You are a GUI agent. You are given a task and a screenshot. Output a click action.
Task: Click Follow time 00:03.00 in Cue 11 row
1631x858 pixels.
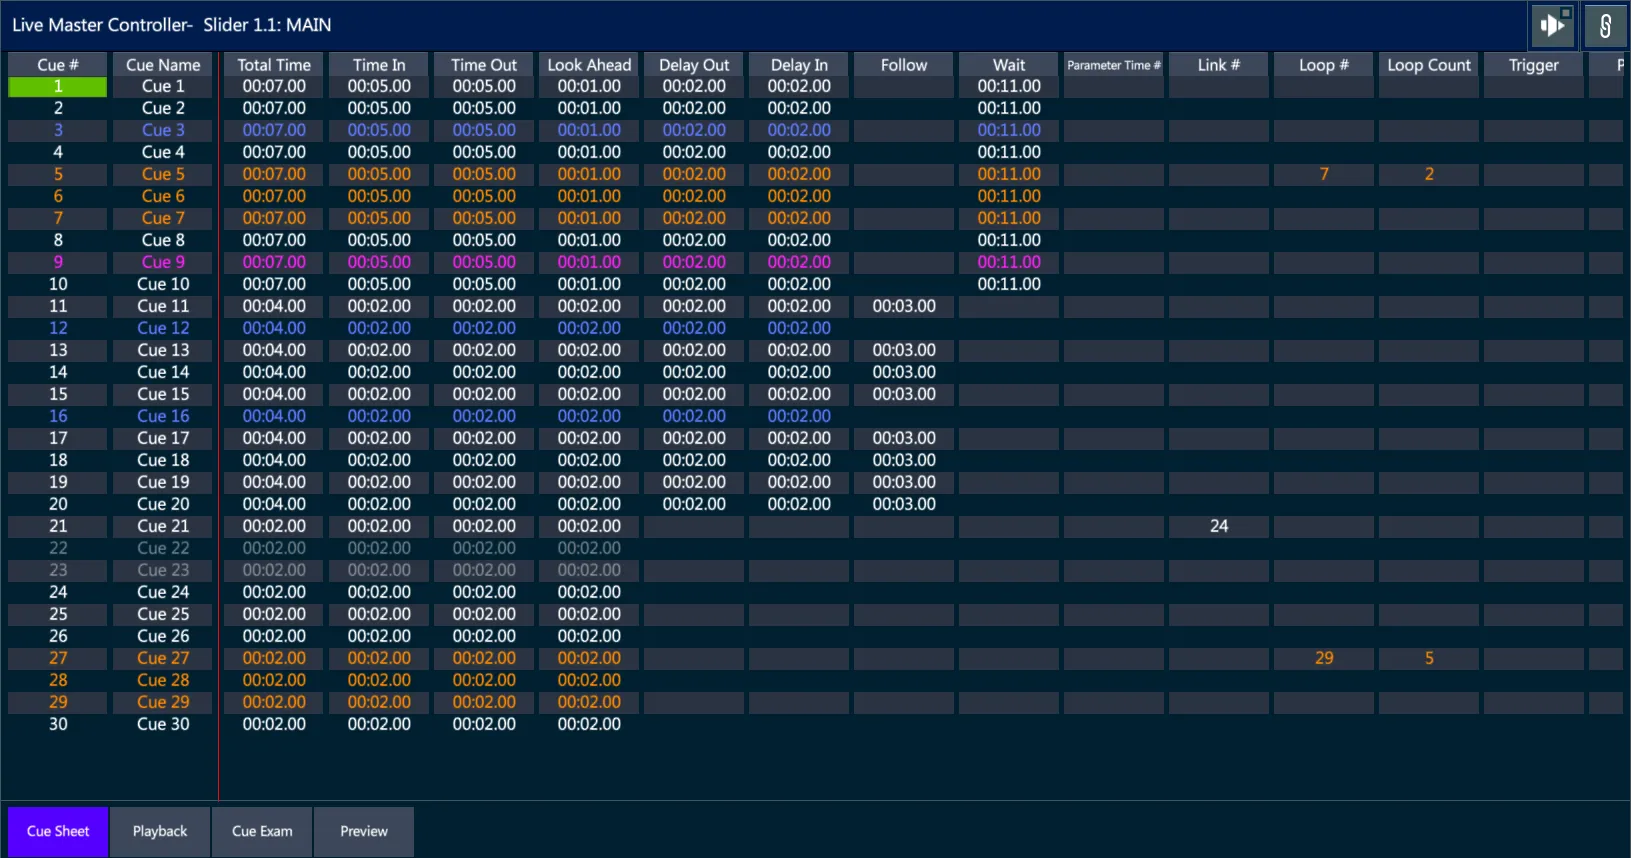click(904, 306)
